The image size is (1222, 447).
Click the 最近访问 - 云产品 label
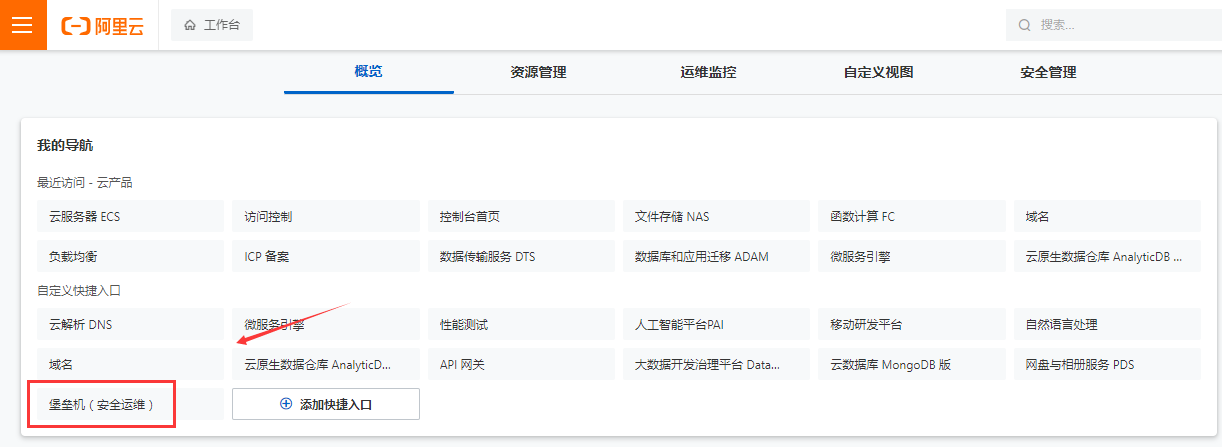tap(85, 183)
